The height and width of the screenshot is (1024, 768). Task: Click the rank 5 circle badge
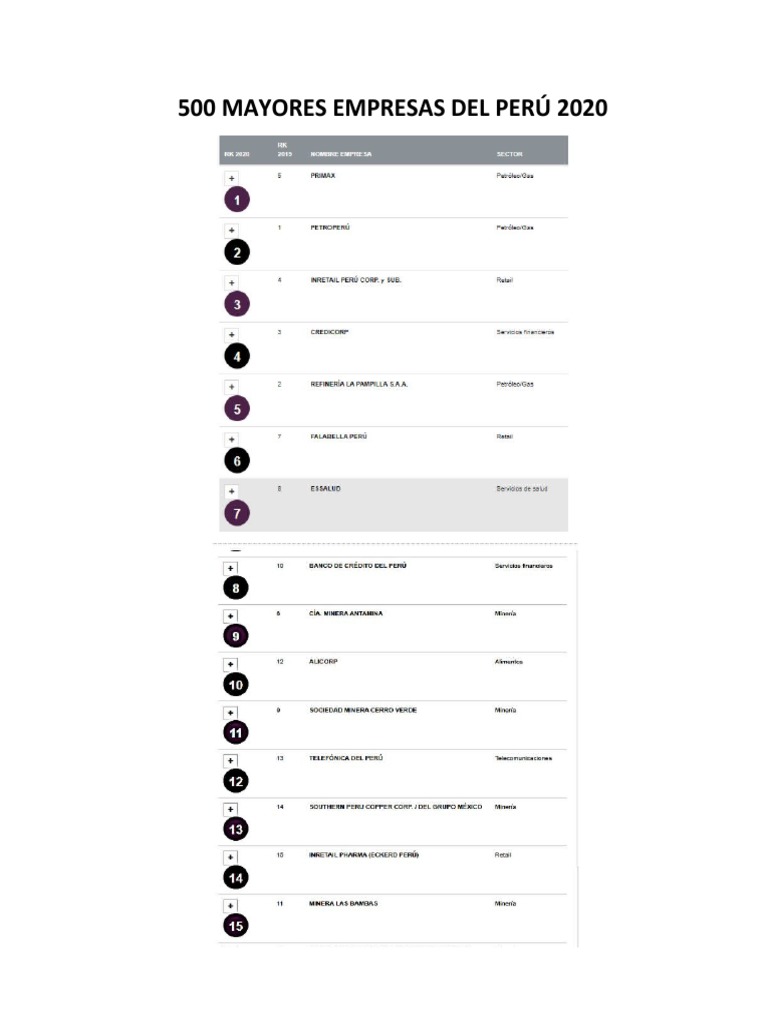click(237, 409)
